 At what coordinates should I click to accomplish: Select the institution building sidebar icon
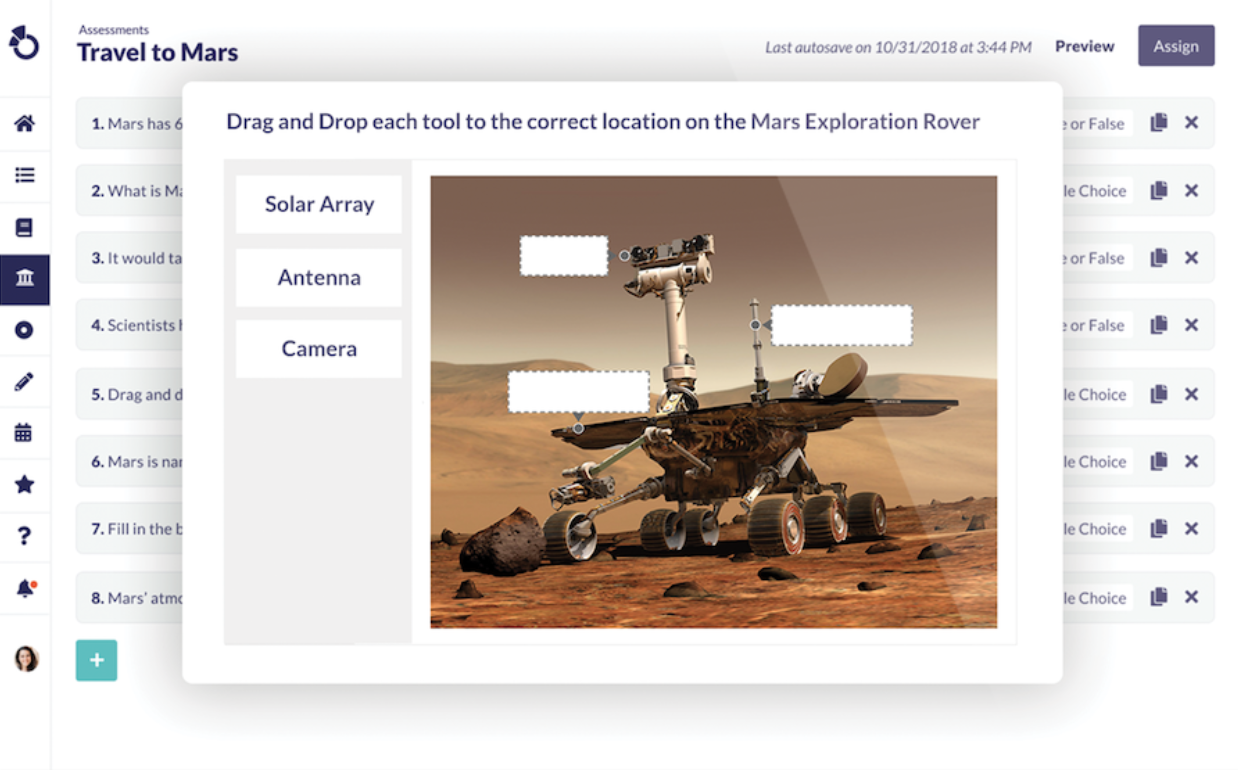click(x=24, y=279)
